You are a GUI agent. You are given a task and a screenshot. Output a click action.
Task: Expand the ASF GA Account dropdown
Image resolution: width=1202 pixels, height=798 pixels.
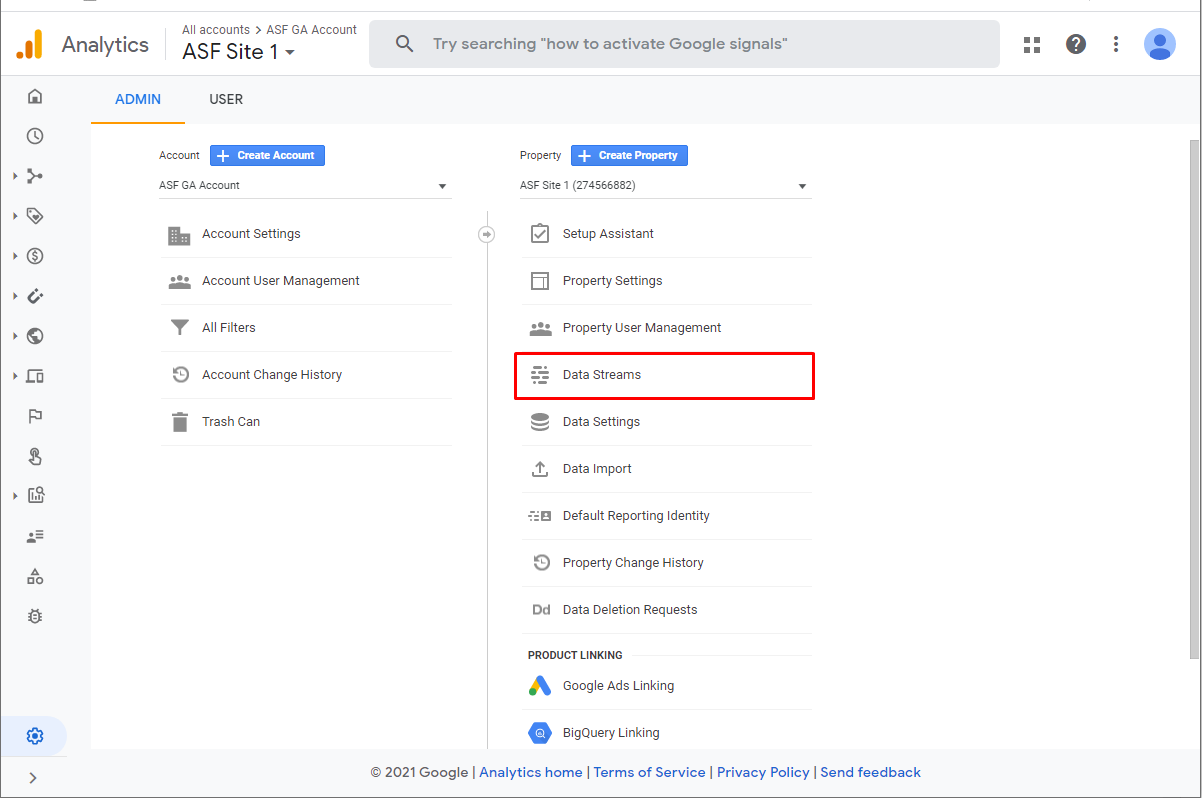305,185
